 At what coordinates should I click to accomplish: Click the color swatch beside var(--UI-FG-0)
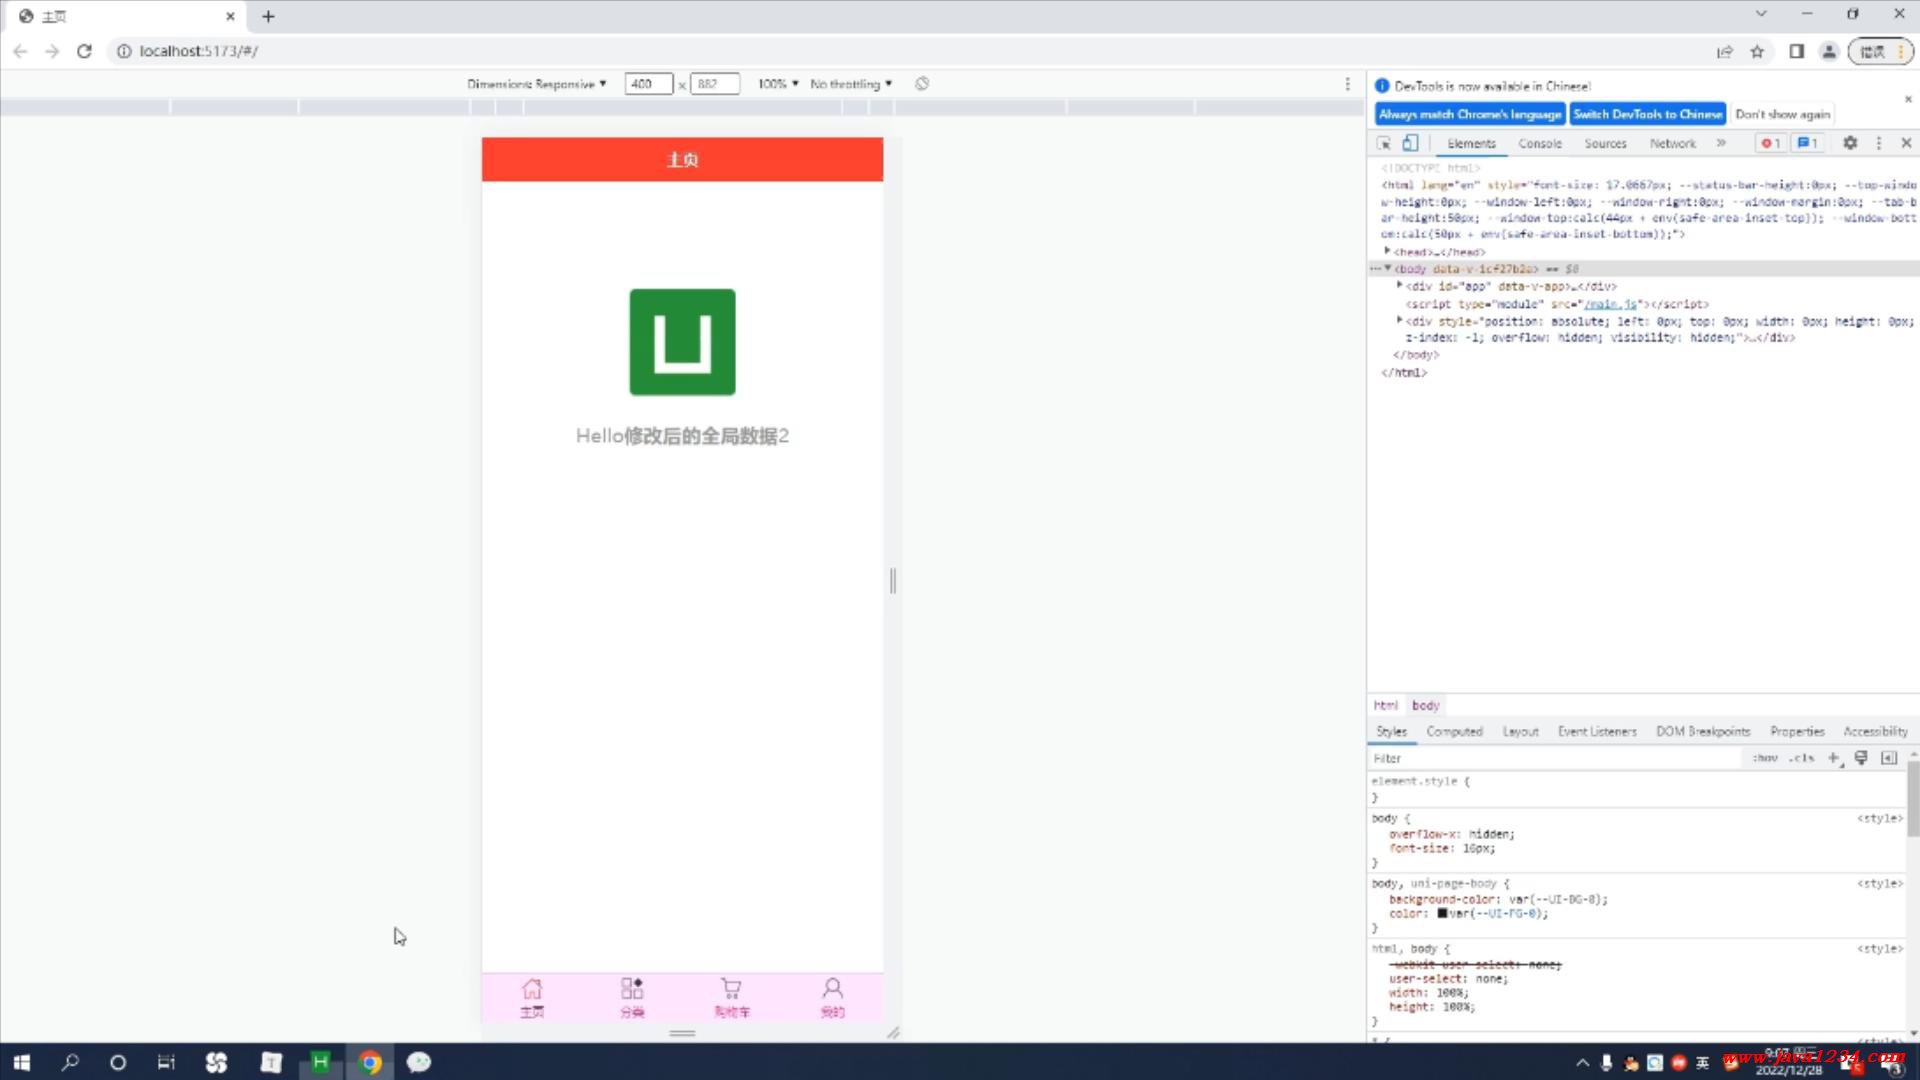pyautogui.click(x=1442, y=913)
